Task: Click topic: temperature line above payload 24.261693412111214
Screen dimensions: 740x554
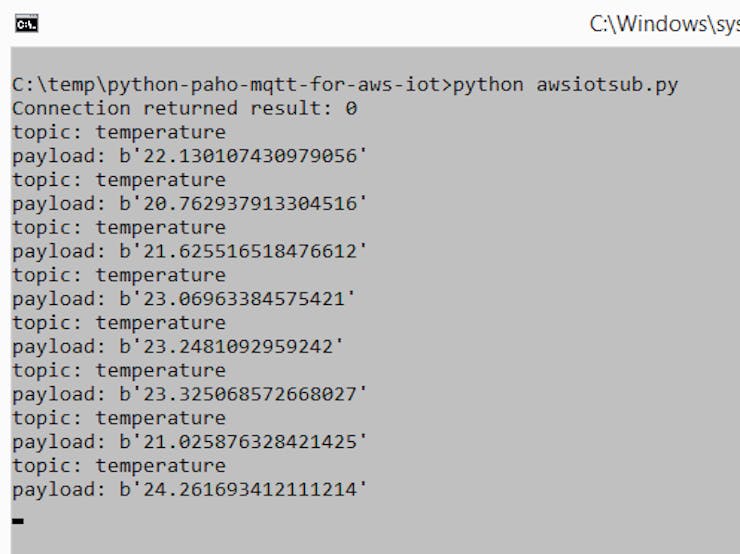Action: pyautogui.click(x=119, y=466)
